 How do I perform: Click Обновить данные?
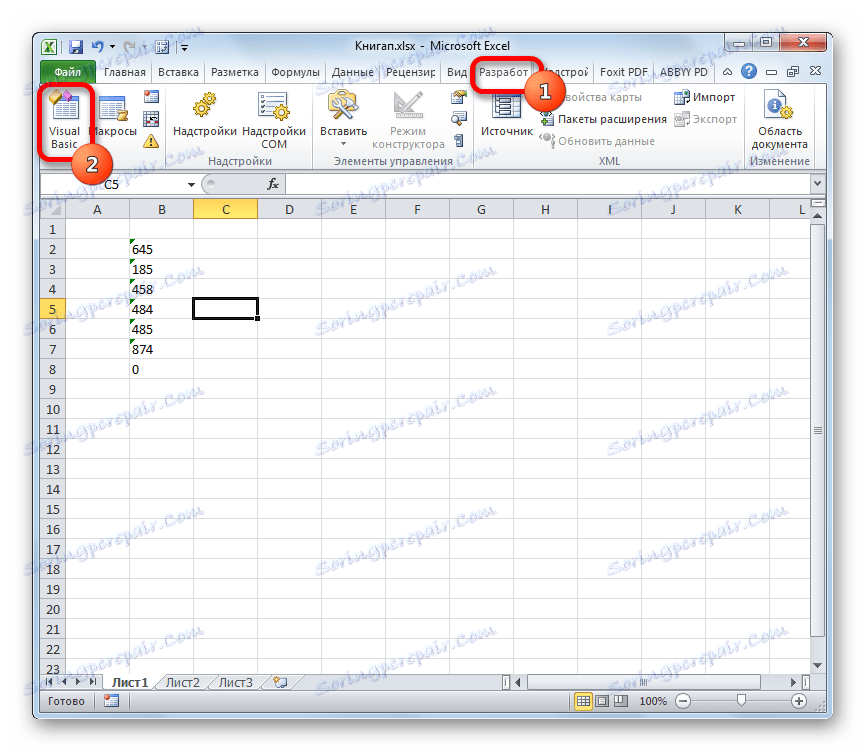pyautogui.click(x=598, y=141)
